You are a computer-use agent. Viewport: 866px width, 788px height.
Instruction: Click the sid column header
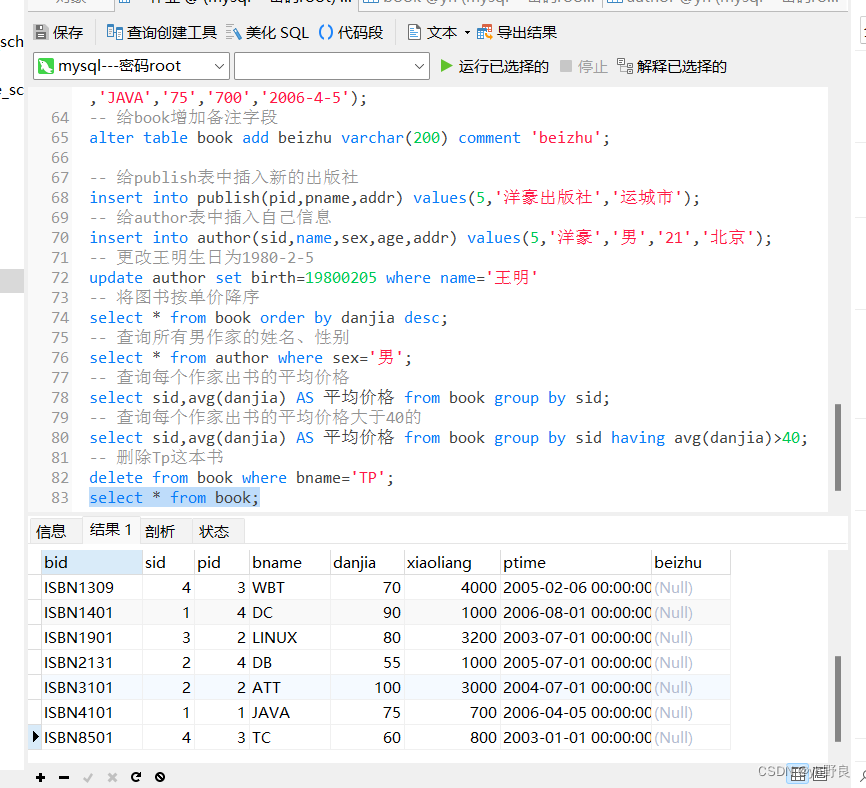[168, 562]
